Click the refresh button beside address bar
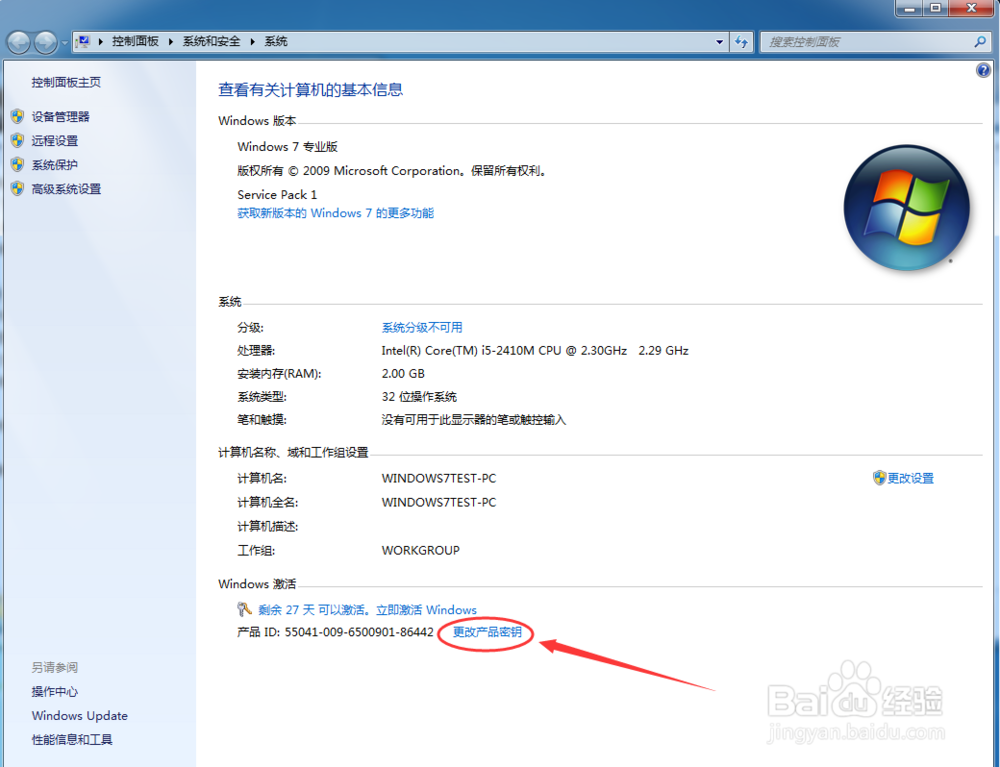This screenshot has height=767, width=1000. coord(741,42)
